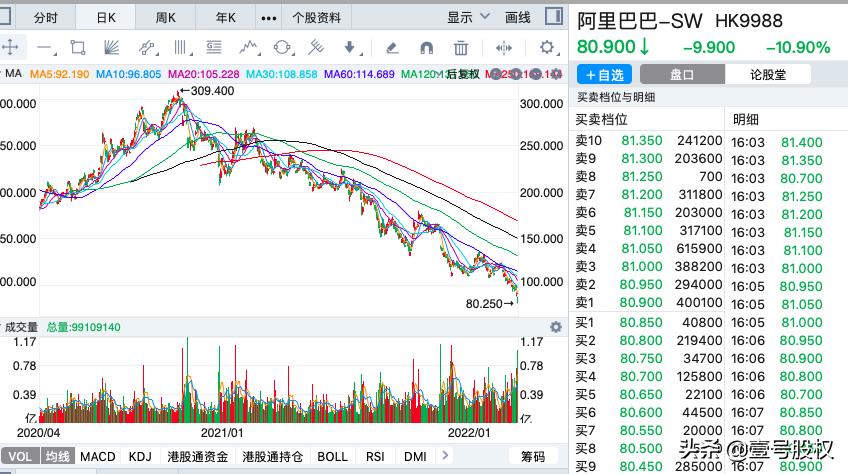Viewport: 848px width, 474px height.
Task: Switch to 日K daily candlestick tab
Action: click(x=106, y=18)
